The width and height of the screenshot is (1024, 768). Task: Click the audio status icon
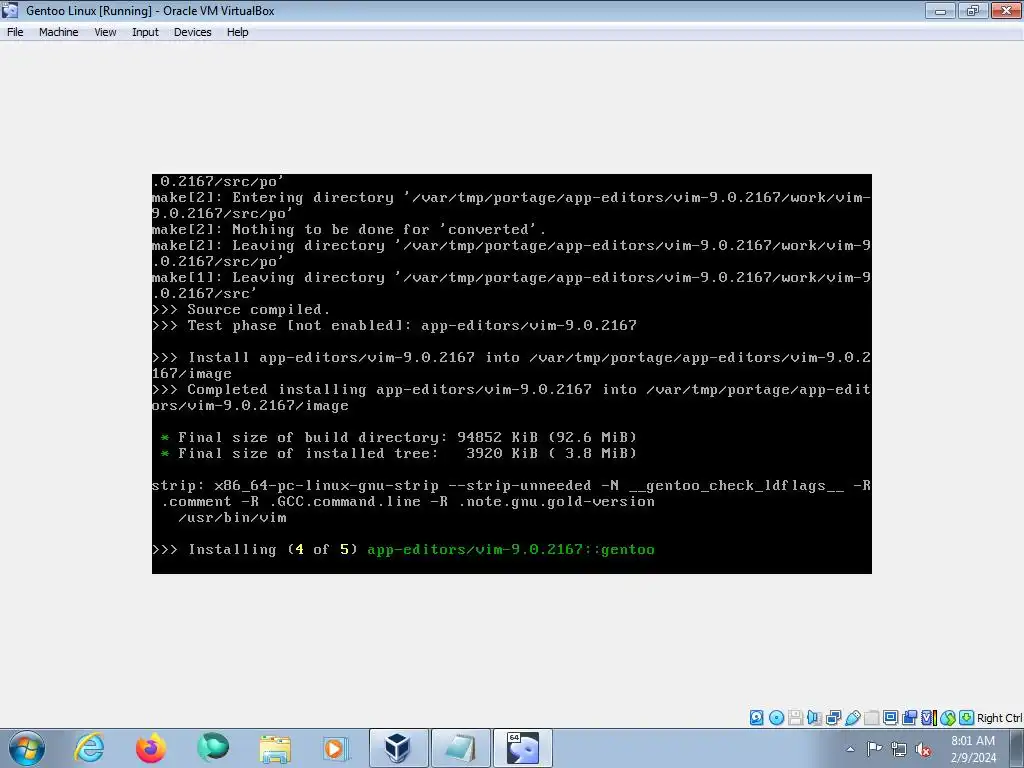point(814,718)
